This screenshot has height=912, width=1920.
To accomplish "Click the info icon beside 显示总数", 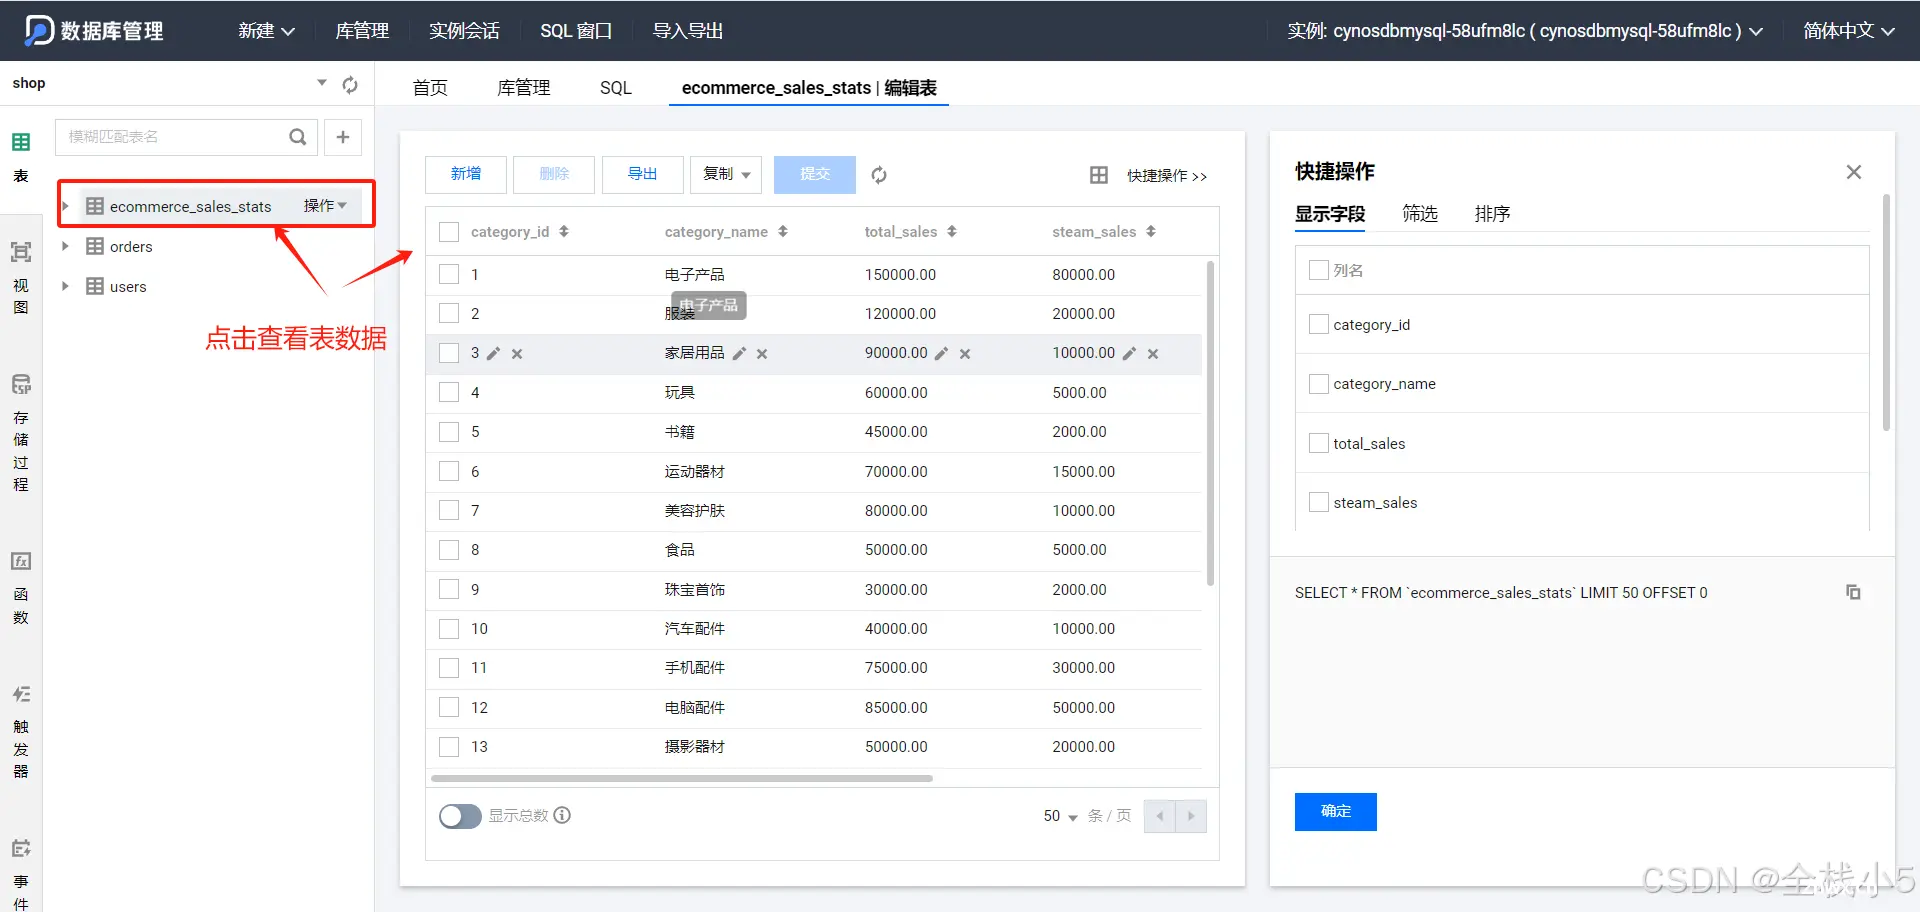I will [563, 815].
